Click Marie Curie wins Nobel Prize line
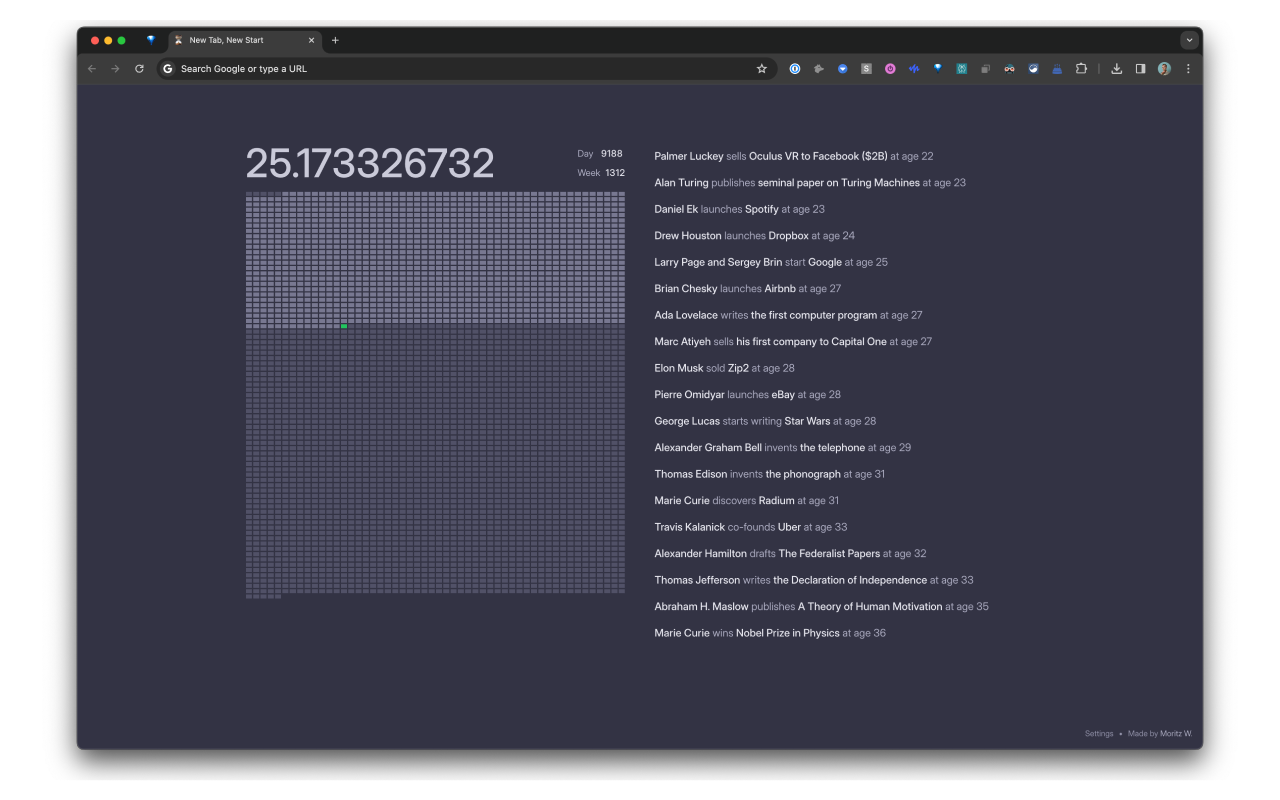1280x800 pixels. (x=770, y=633)
